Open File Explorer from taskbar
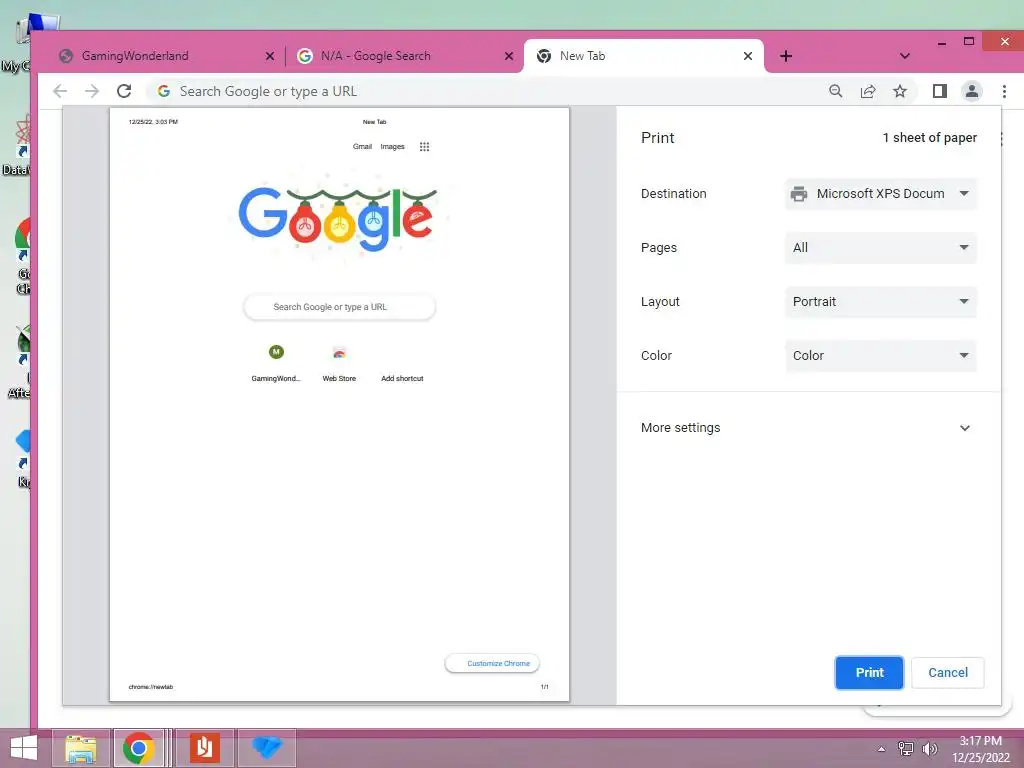 pos(81,748)
